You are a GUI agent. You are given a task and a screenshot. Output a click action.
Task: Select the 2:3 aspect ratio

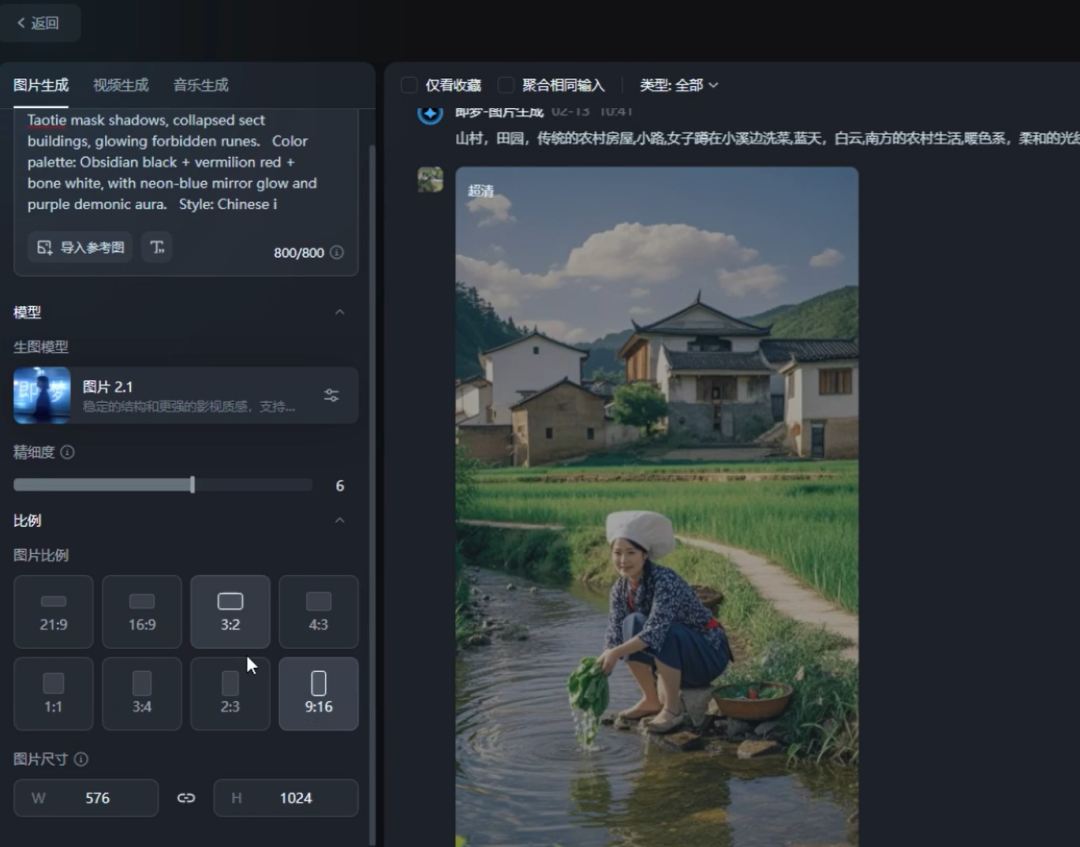(x=230, y=693)
